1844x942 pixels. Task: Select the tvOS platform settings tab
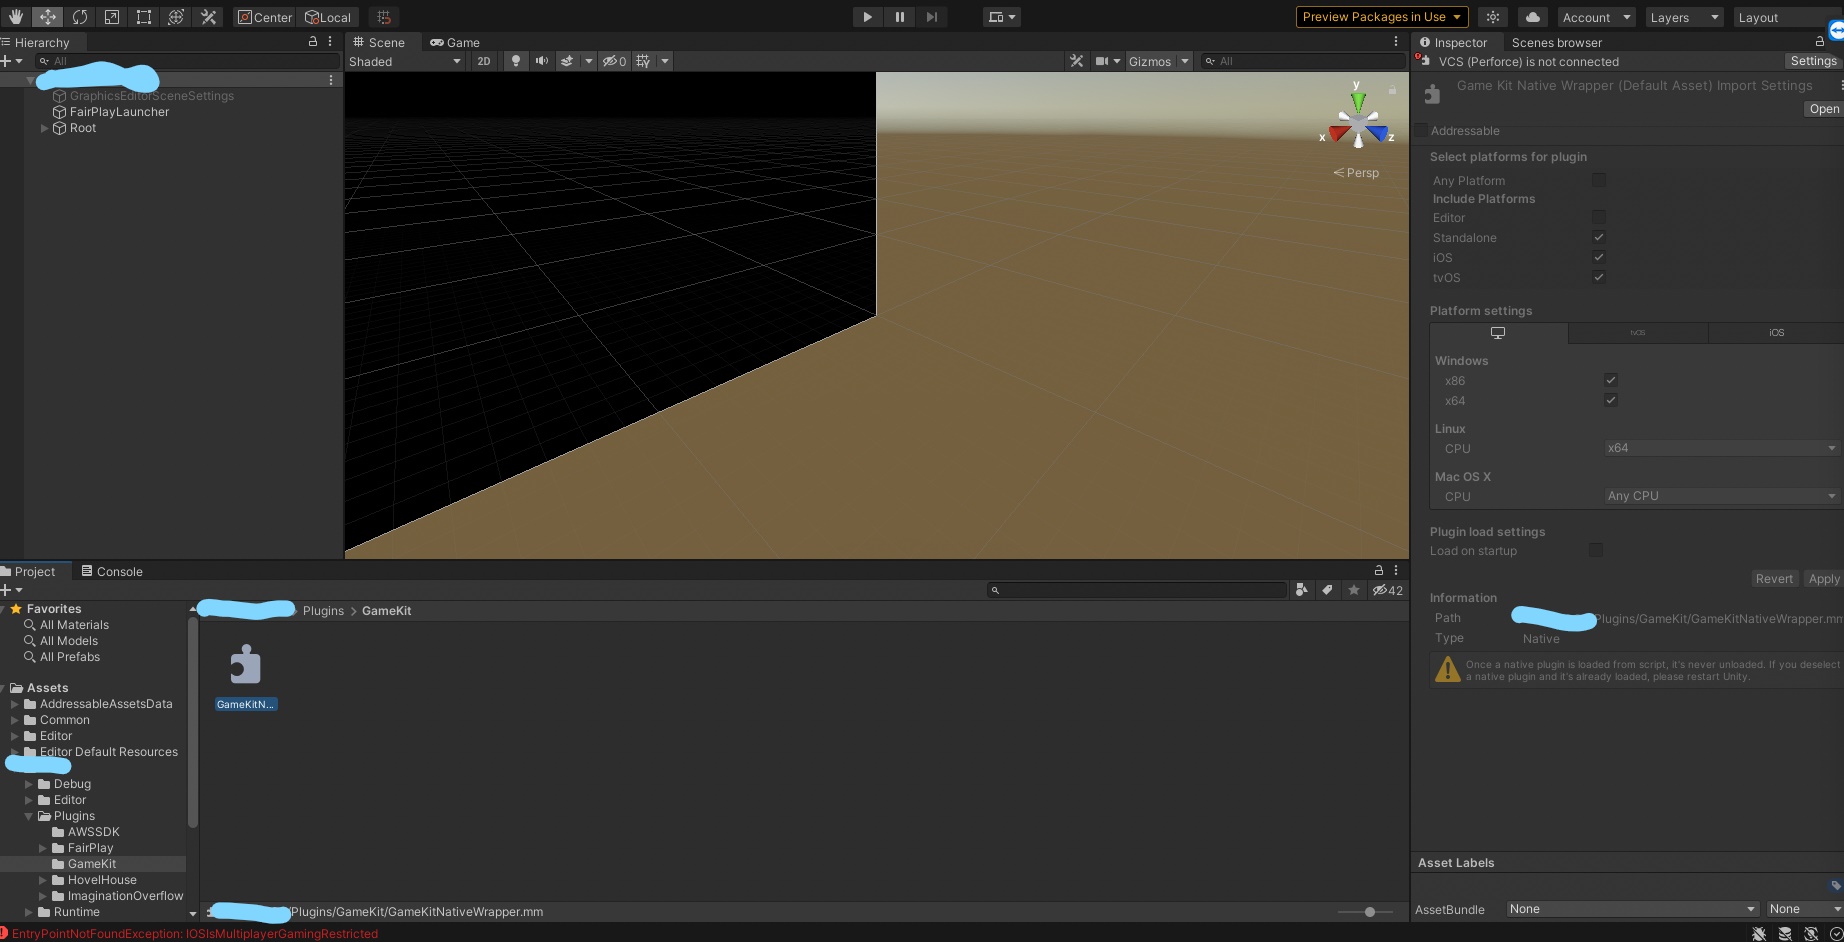tap(1638, 333)
